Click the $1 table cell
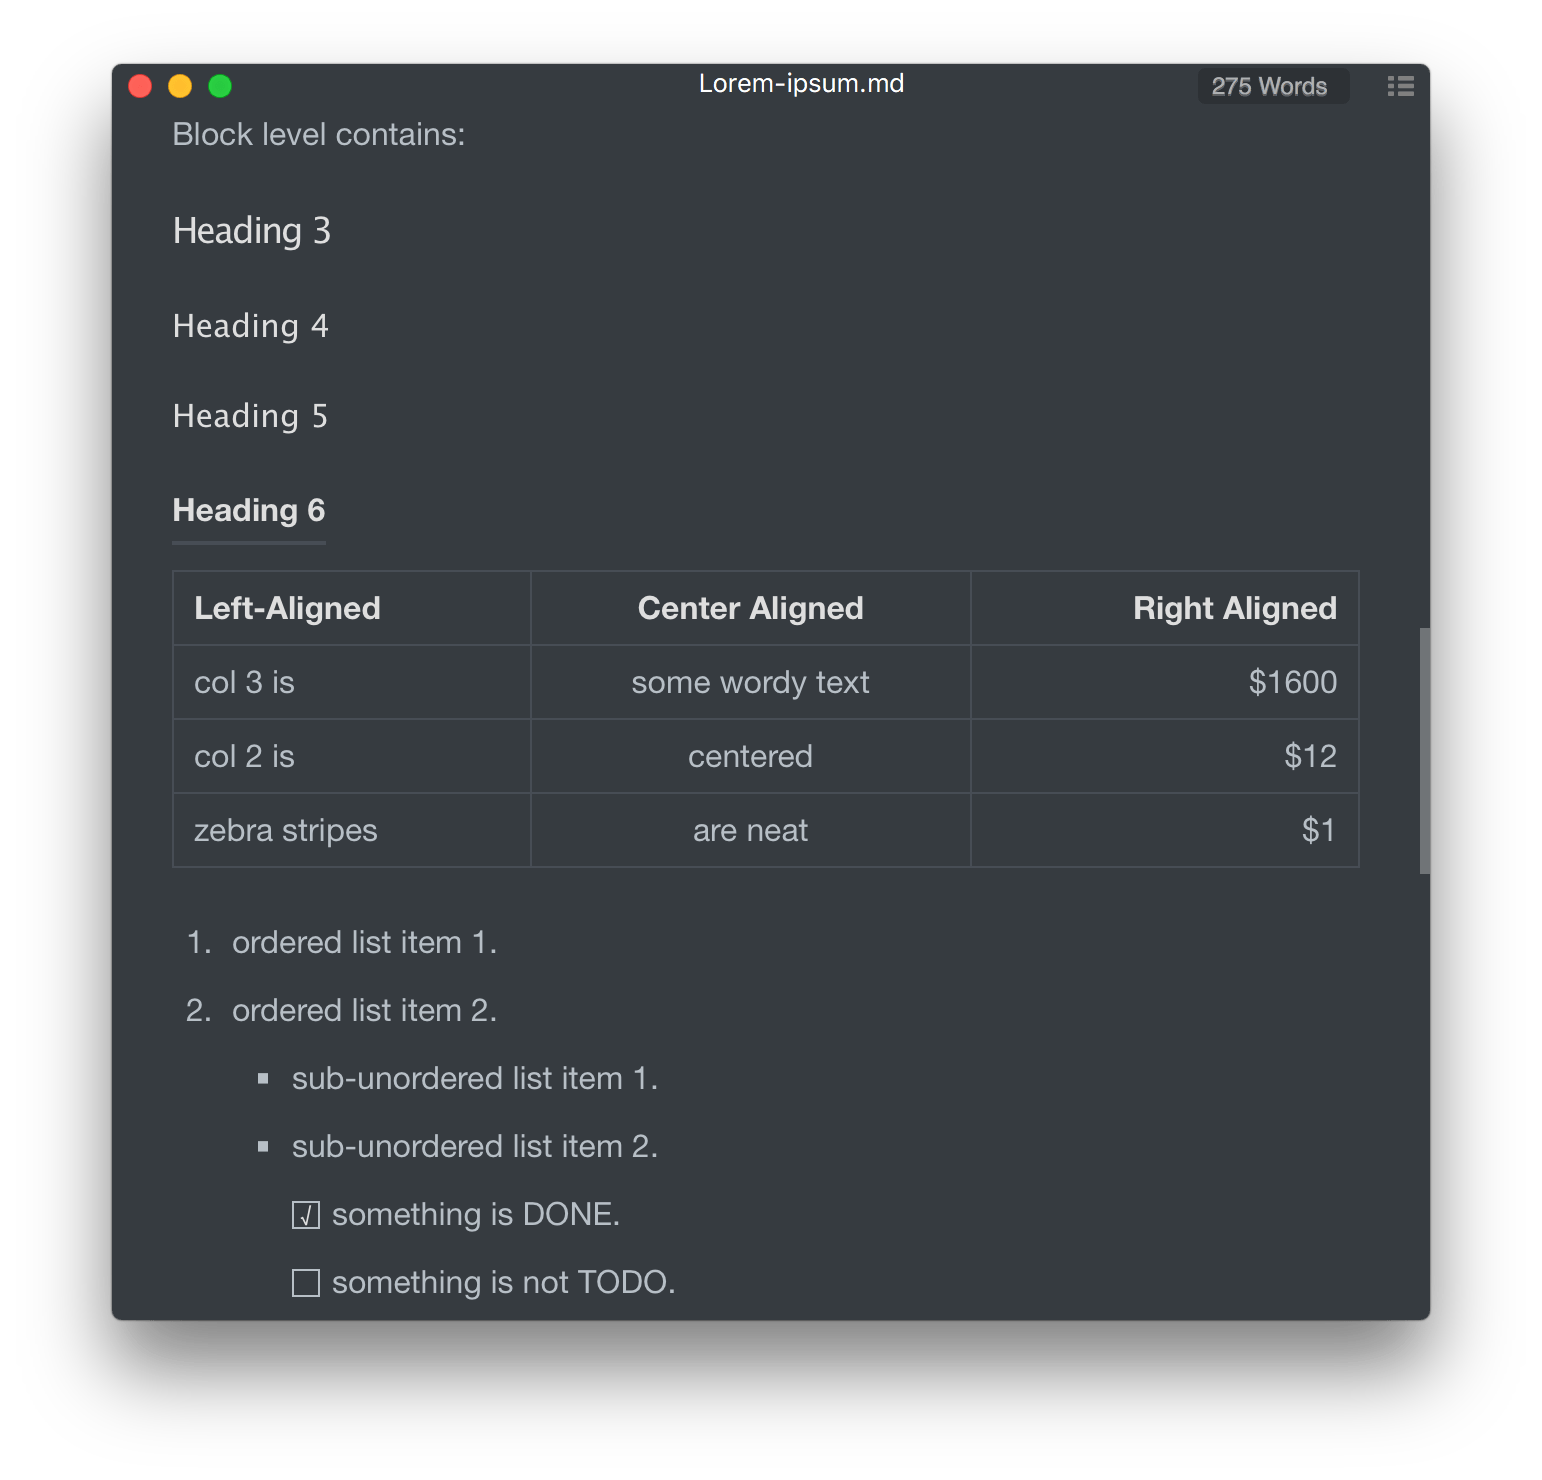Viewport: 1542px width, 1480px height. [x=1165, y=830]
